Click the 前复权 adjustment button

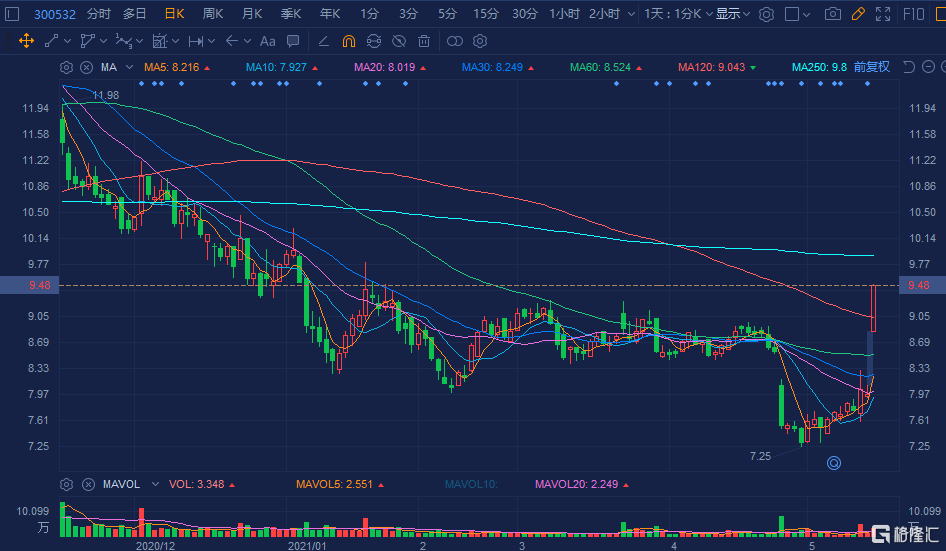pyautogui.click(x=871, y=67)
